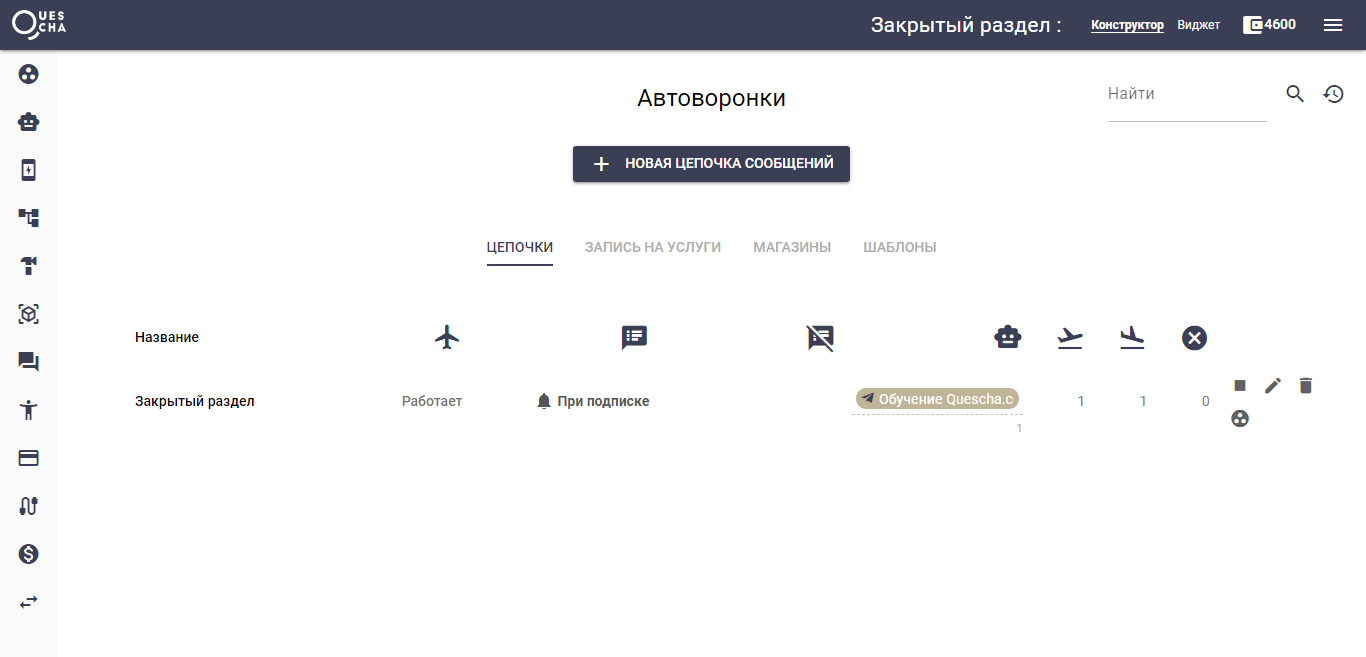
Task: Click the flowchart/funnel icon in the sidebar
Action: pos(28,217)
